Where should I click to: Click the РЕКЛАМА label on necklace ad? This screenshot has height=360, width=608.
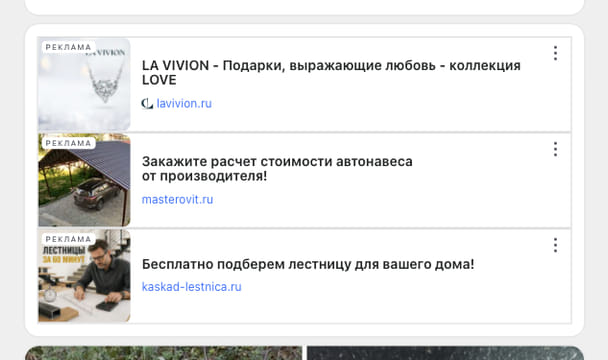click(68, 47)
